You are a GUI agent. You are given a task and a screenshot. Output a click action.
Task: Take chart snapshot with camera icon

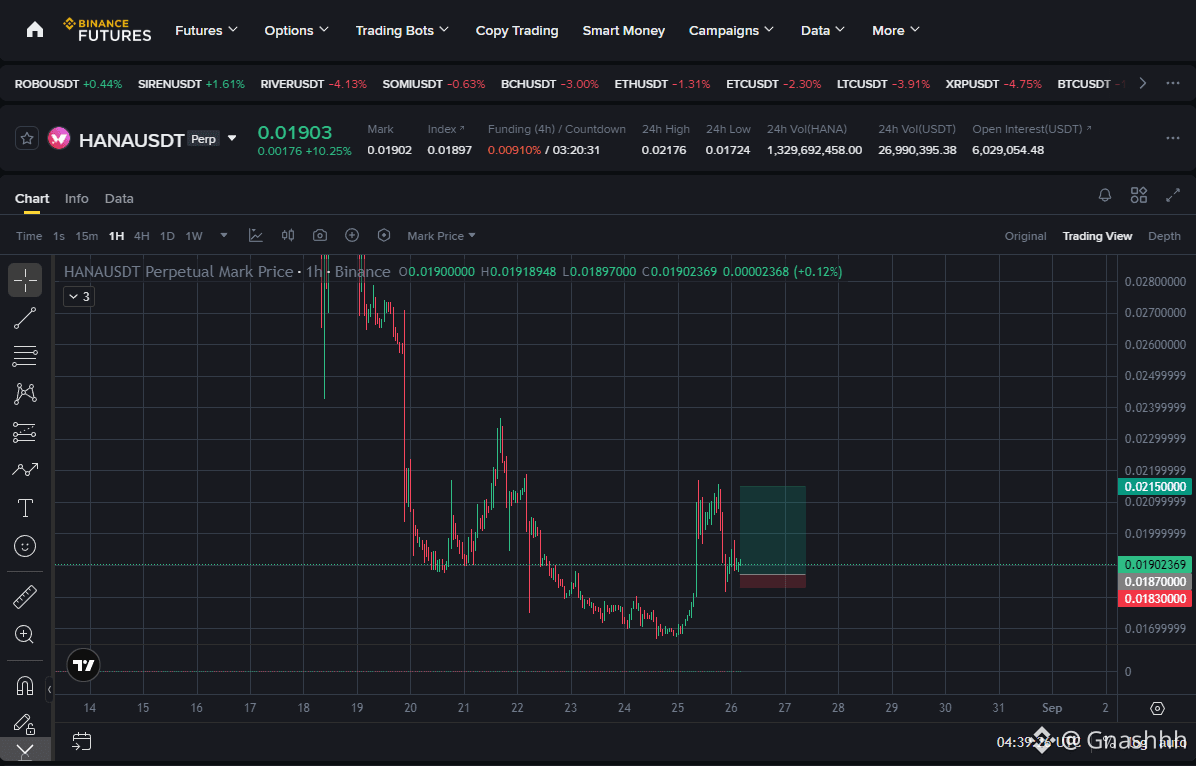pos(320,236)
